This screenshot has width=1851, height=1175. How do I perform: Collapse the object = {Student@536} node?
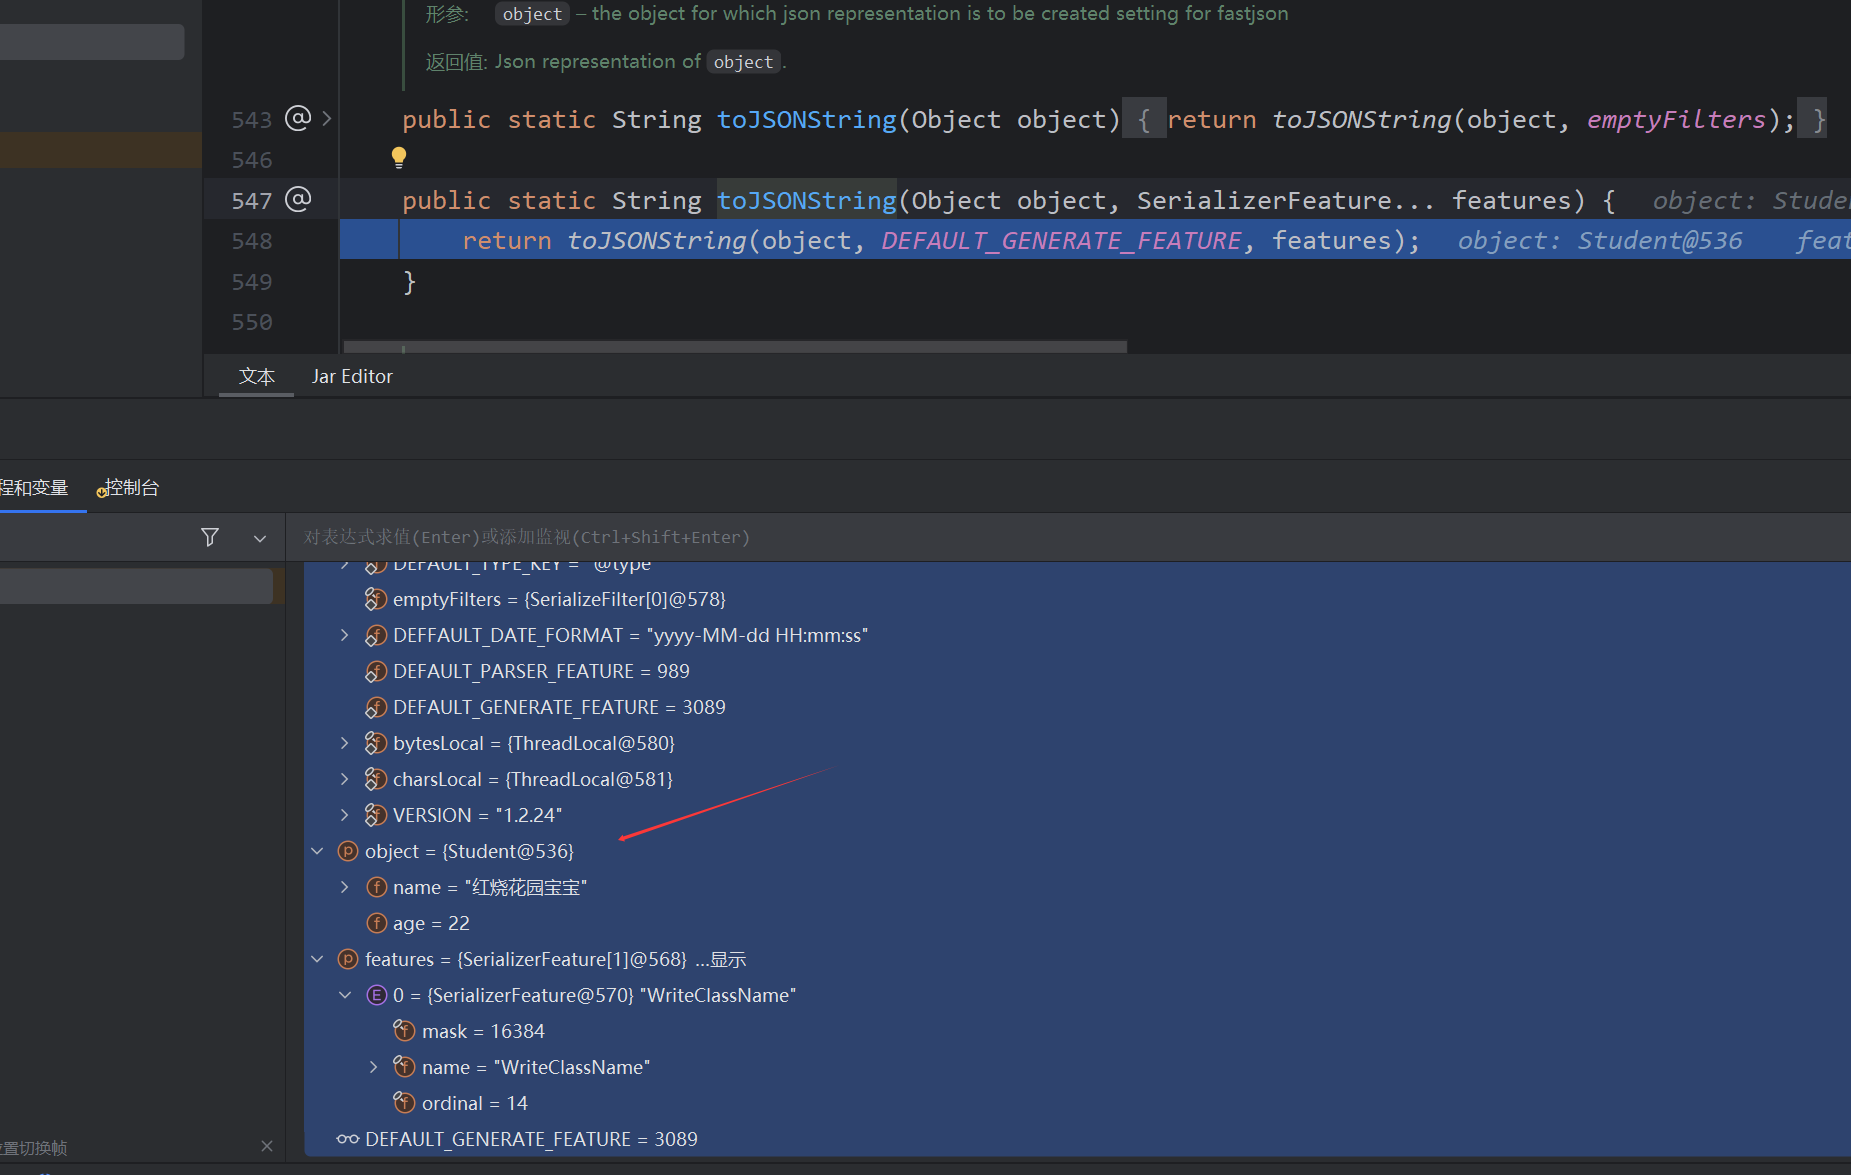tap(317, 851)
